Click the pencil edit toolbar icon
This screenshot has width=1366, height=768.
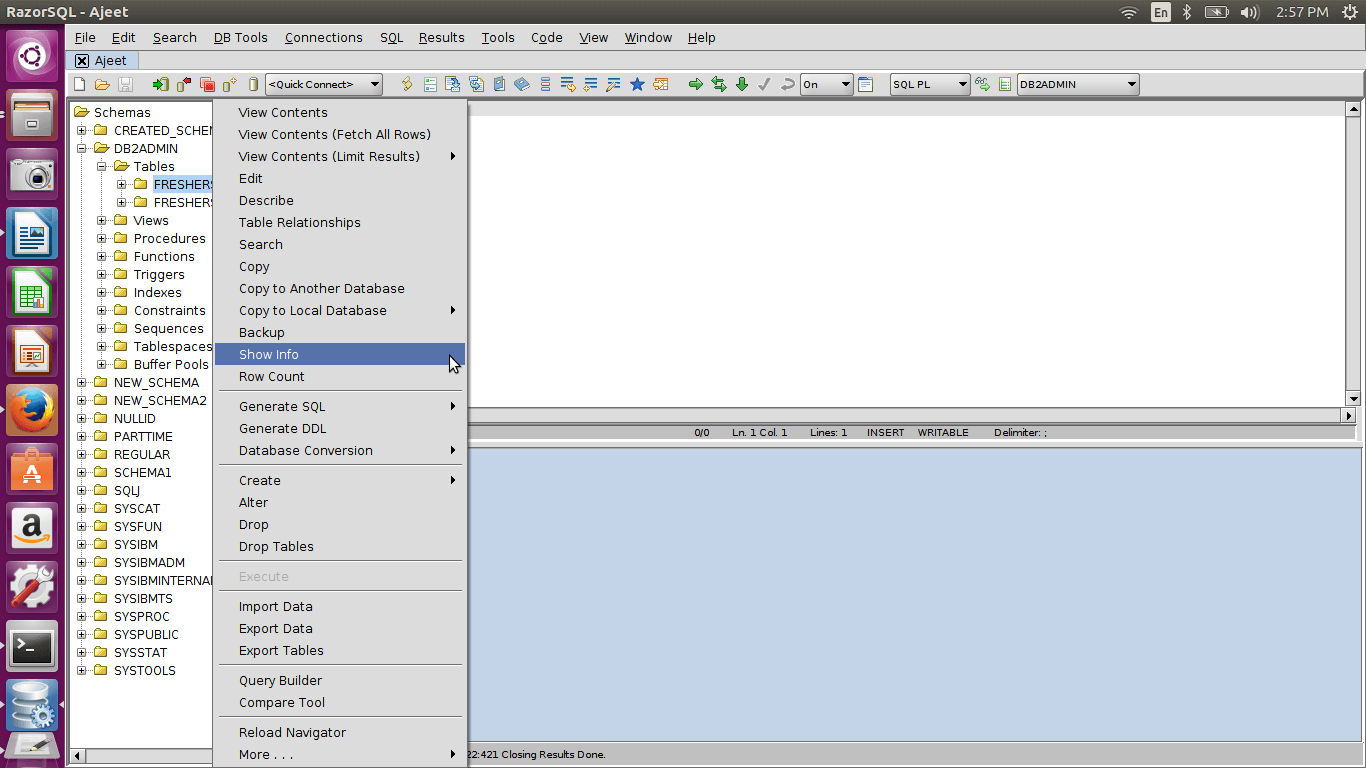(x=613, y=85)
